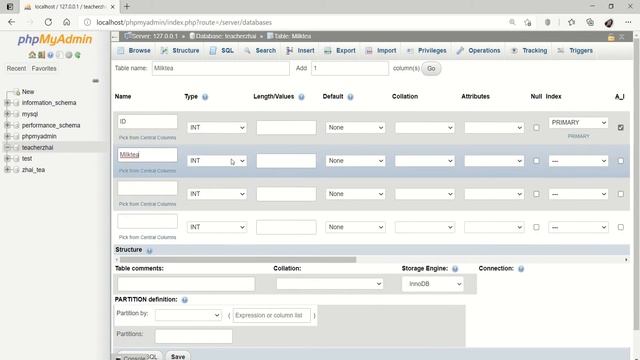Viewport: 640px width, 360px height.
Task: Click help icon beside Type header
Action: 205,97
